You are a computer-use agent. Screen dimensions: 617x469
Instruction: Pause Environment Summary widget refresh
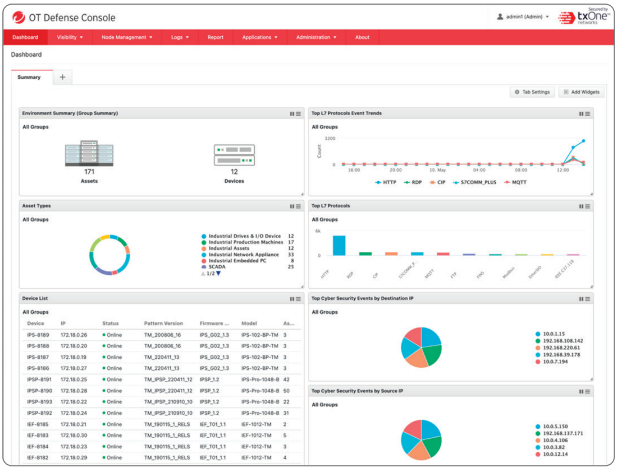pyautogui.click(x=292, y=114)
